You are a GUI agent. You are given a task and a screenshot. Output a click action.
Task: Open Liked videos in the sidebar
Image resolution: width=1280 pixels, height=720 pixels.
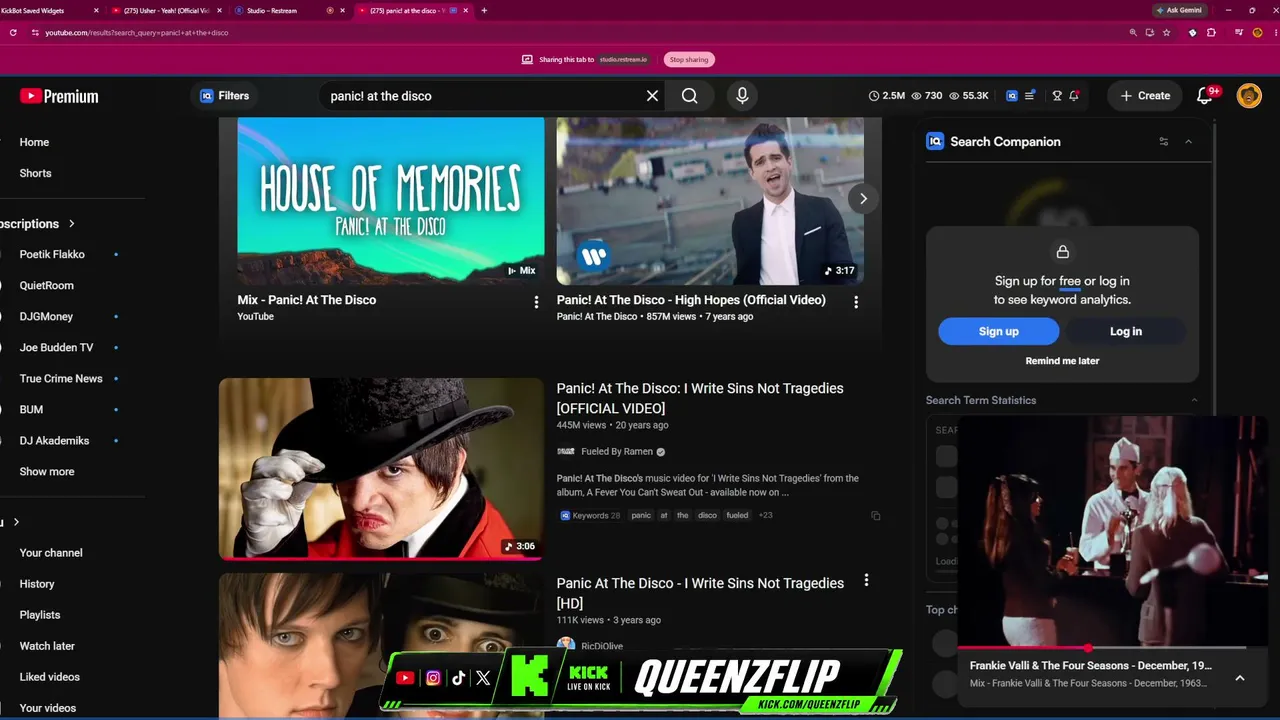pos(49,677)
